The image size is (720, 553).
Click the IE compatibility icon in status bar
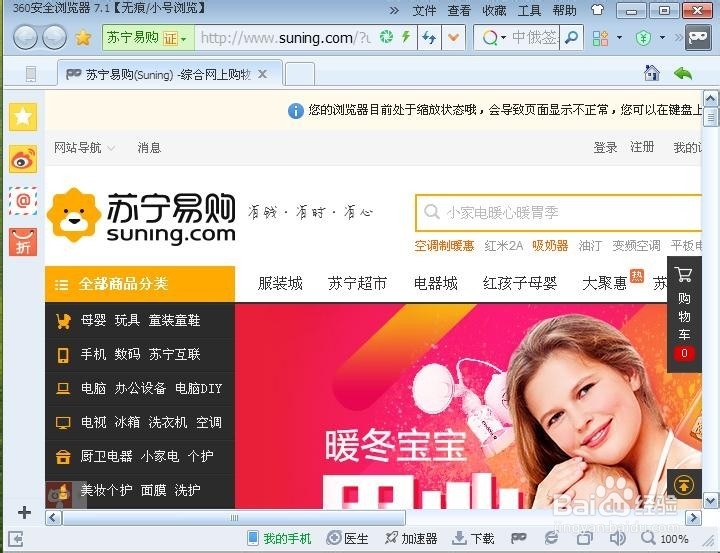(x=551, y=538)
